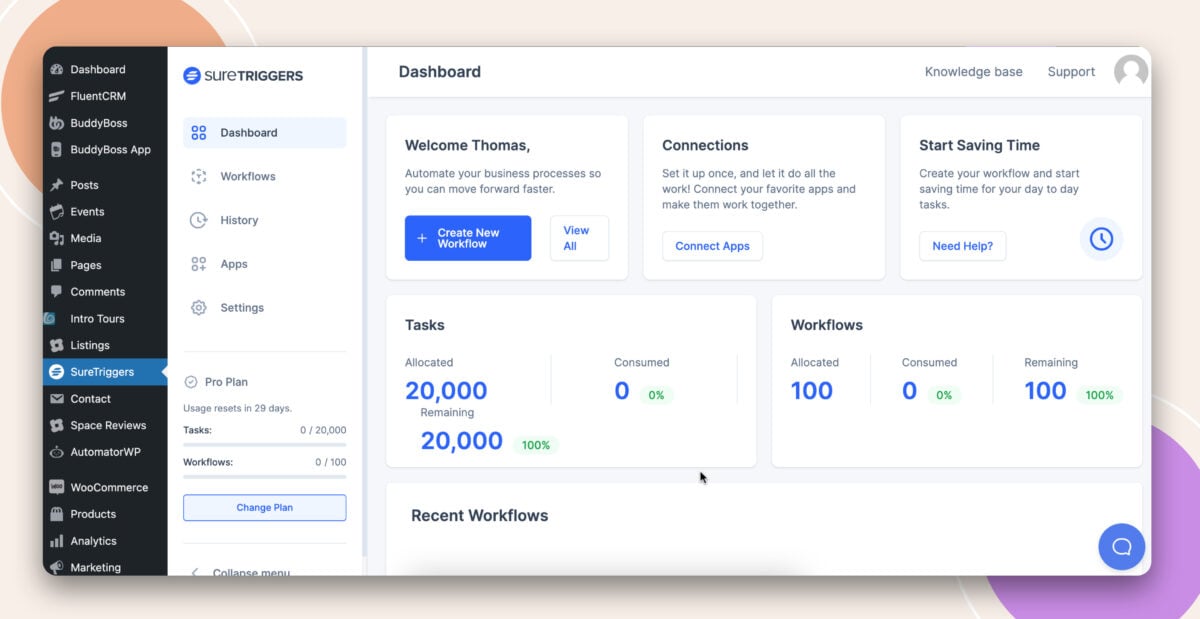Select Dashboard in SureTriggers sidebar
This screenshot has width=1200, height=619.
264,133
